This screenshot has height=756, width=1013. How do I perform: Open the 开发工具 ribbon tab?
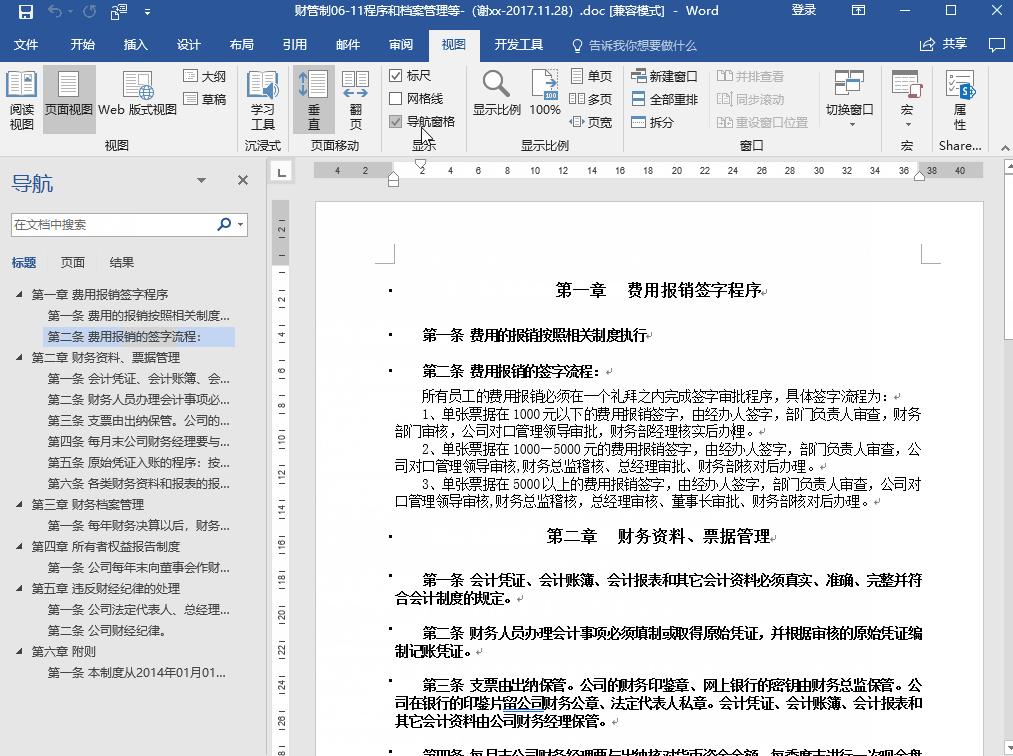coord(519,44)
